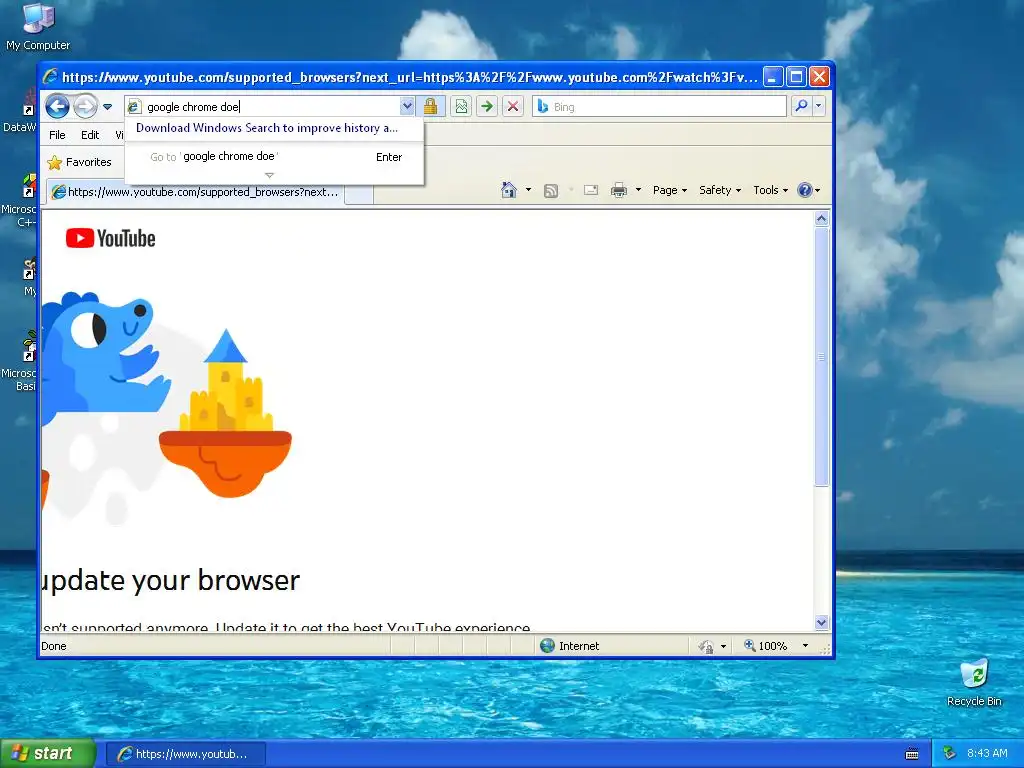The width and height of the screenshot is (1024, 768).
Task: Select Go to 'google chrome doe' suggestion
Action: click(274, 157)
